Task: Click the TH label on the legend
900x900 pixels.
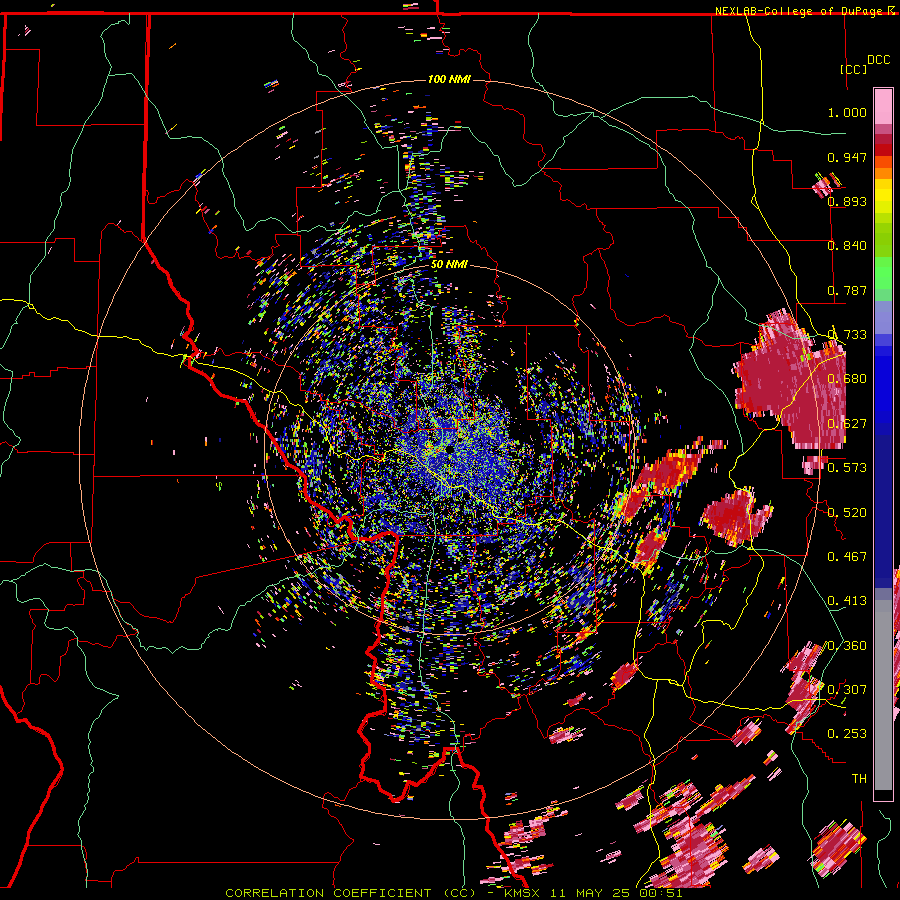Action: pyautogui.click(x=859, y=778)
